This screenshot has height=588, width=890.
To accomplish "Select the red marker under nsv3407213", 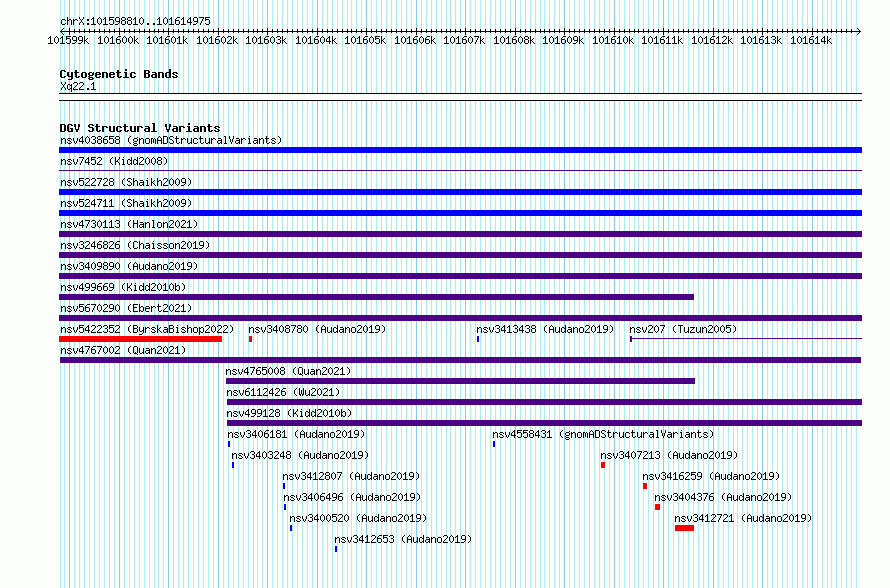I will (x=603, y=465).
